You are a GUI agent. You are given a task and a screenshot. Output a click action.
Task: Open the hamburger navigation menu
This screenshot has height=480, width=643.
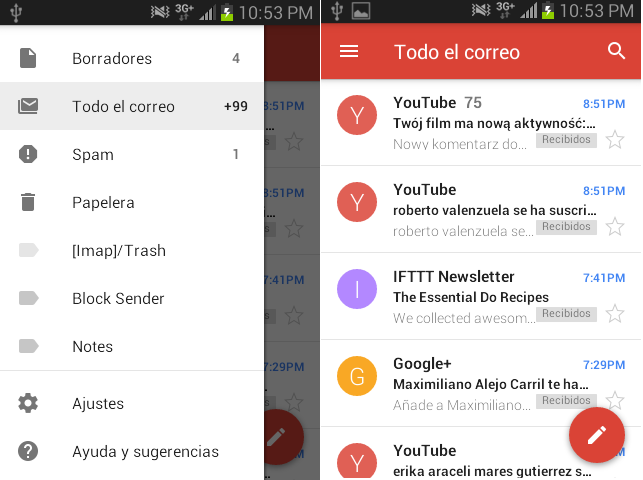(349, 52)
